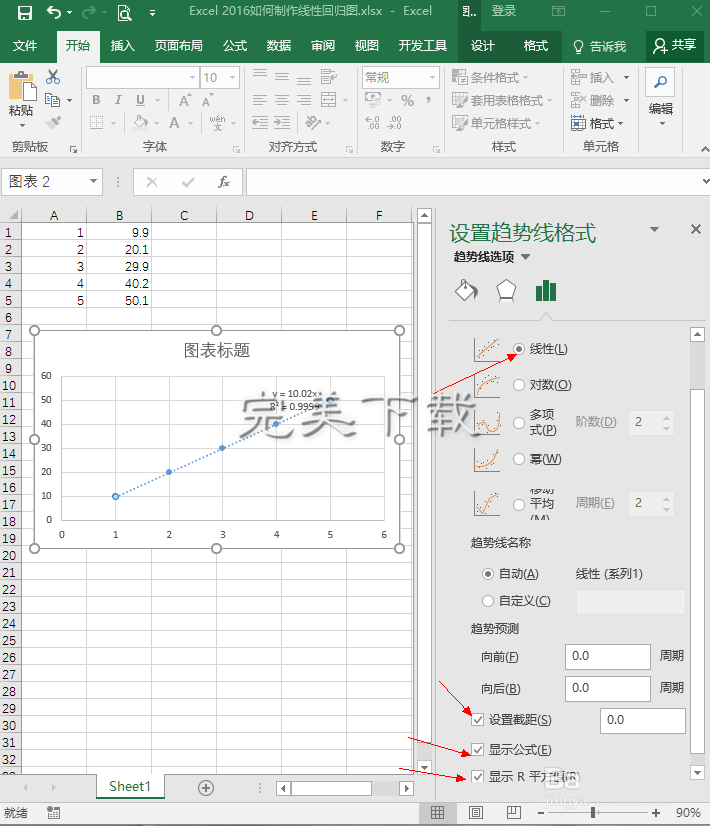Click the Share (共享) button
This screenshot has width=710, height=826.
point(674,46)
